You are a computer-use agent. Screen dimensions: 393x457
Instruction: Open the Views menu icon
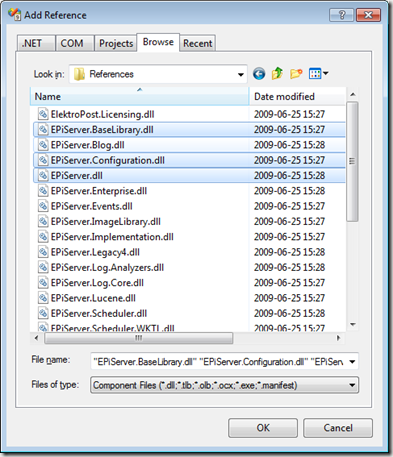click(x=315, y=73)
